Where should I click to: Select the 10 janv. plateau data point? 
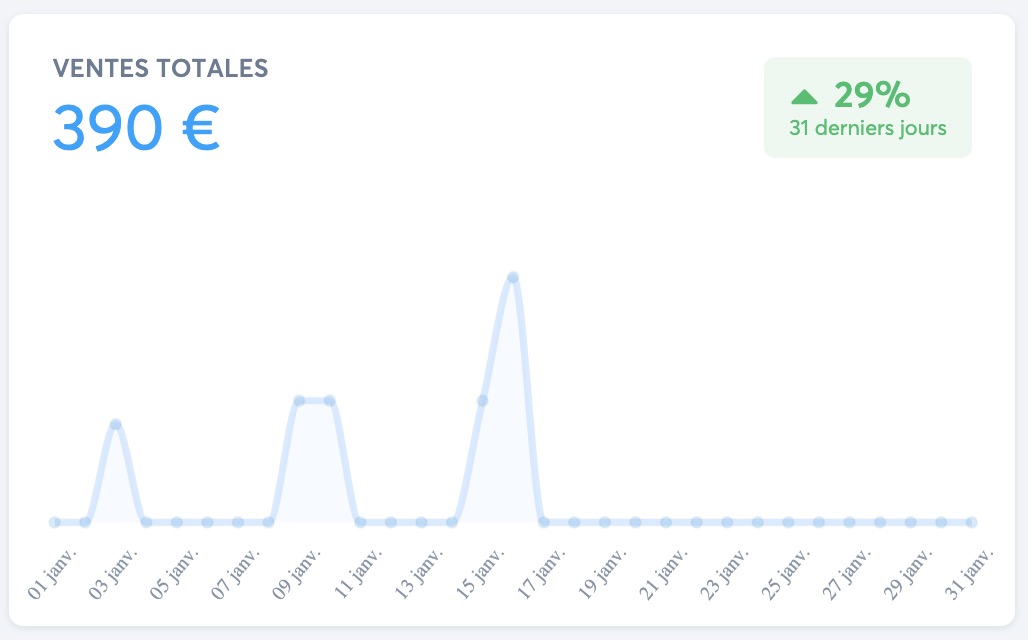point(330,401)
